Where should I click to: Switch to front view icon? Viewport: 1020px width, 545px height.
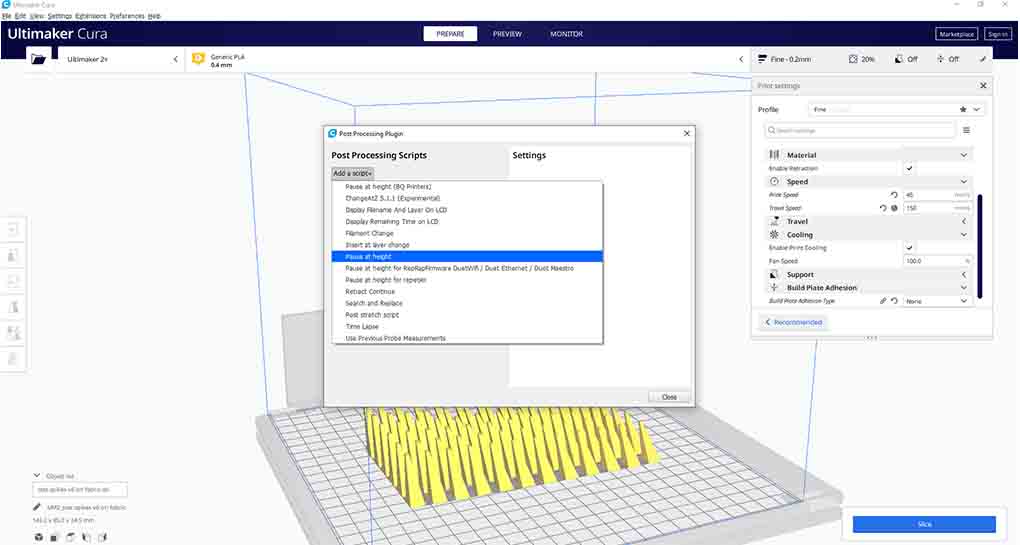pos(55,537)
